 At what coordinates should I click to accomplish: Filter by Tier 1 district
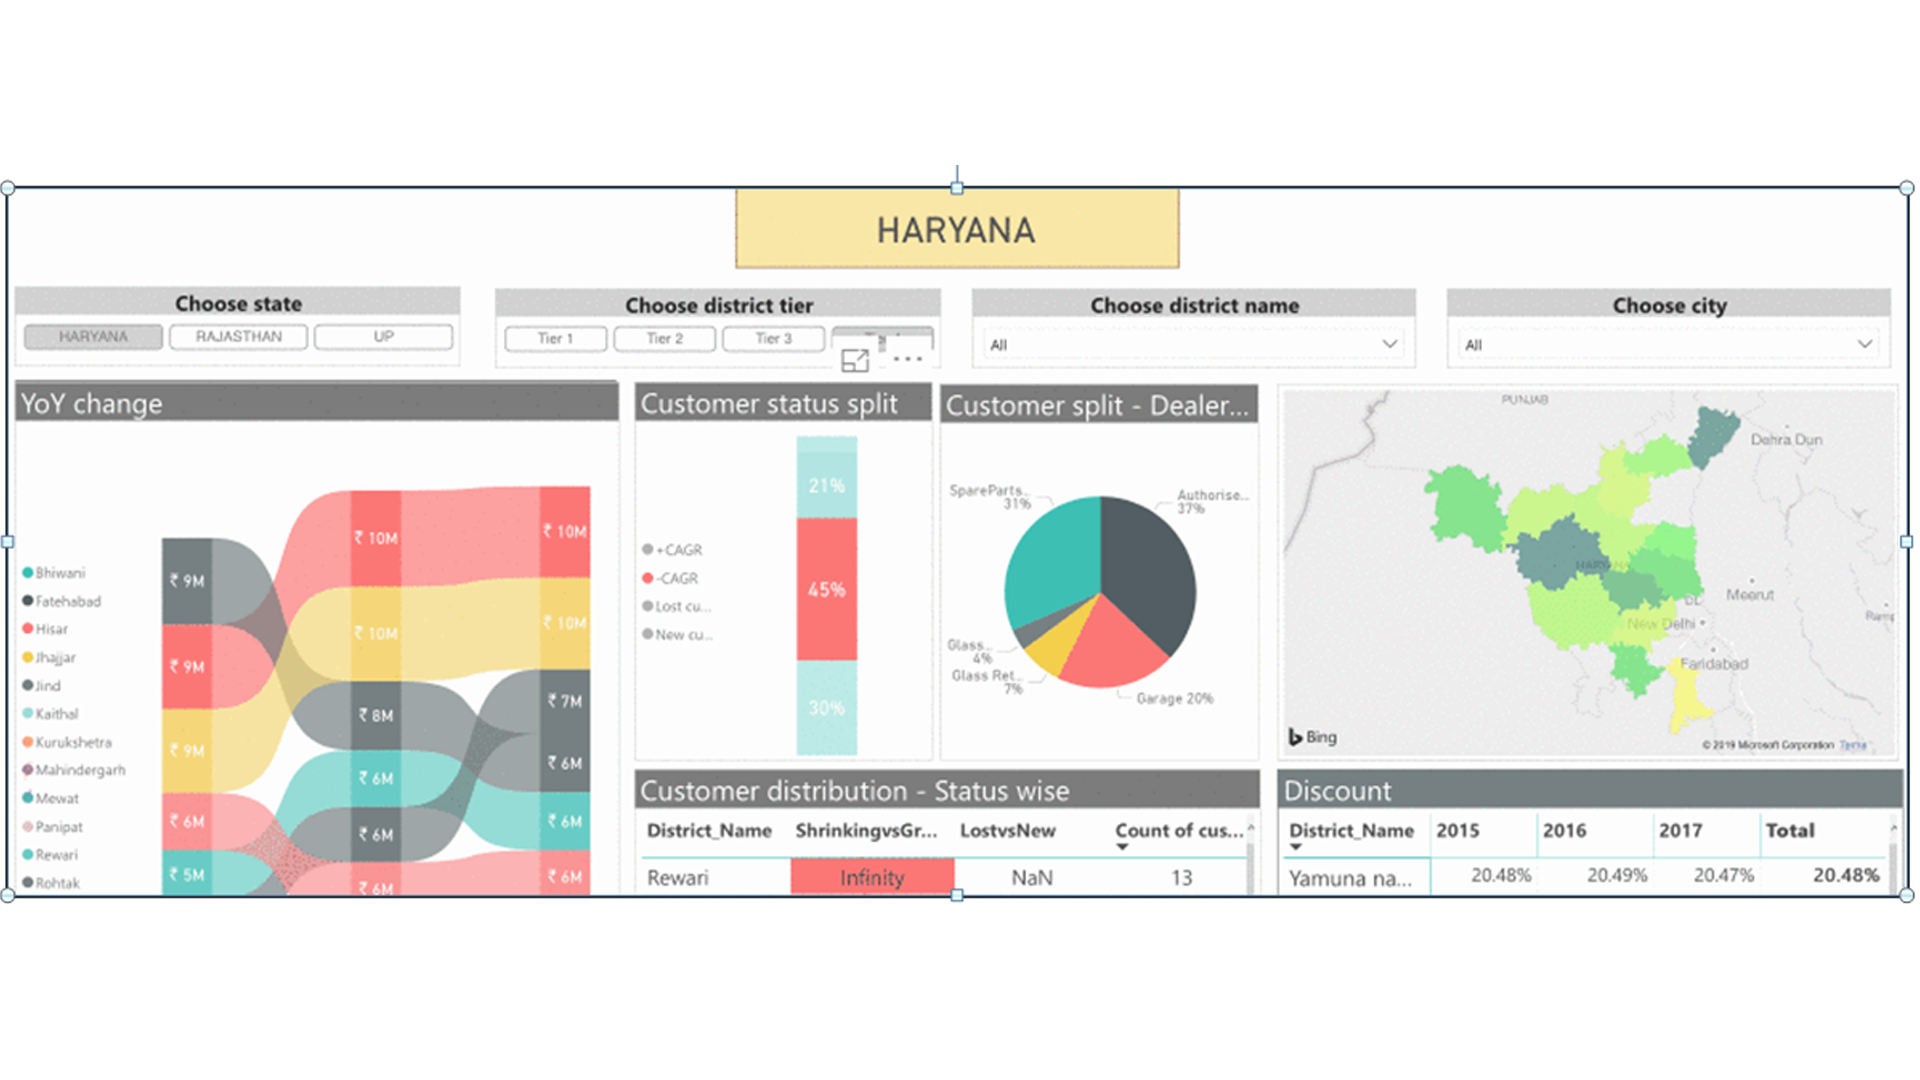(x=555, y=339)
